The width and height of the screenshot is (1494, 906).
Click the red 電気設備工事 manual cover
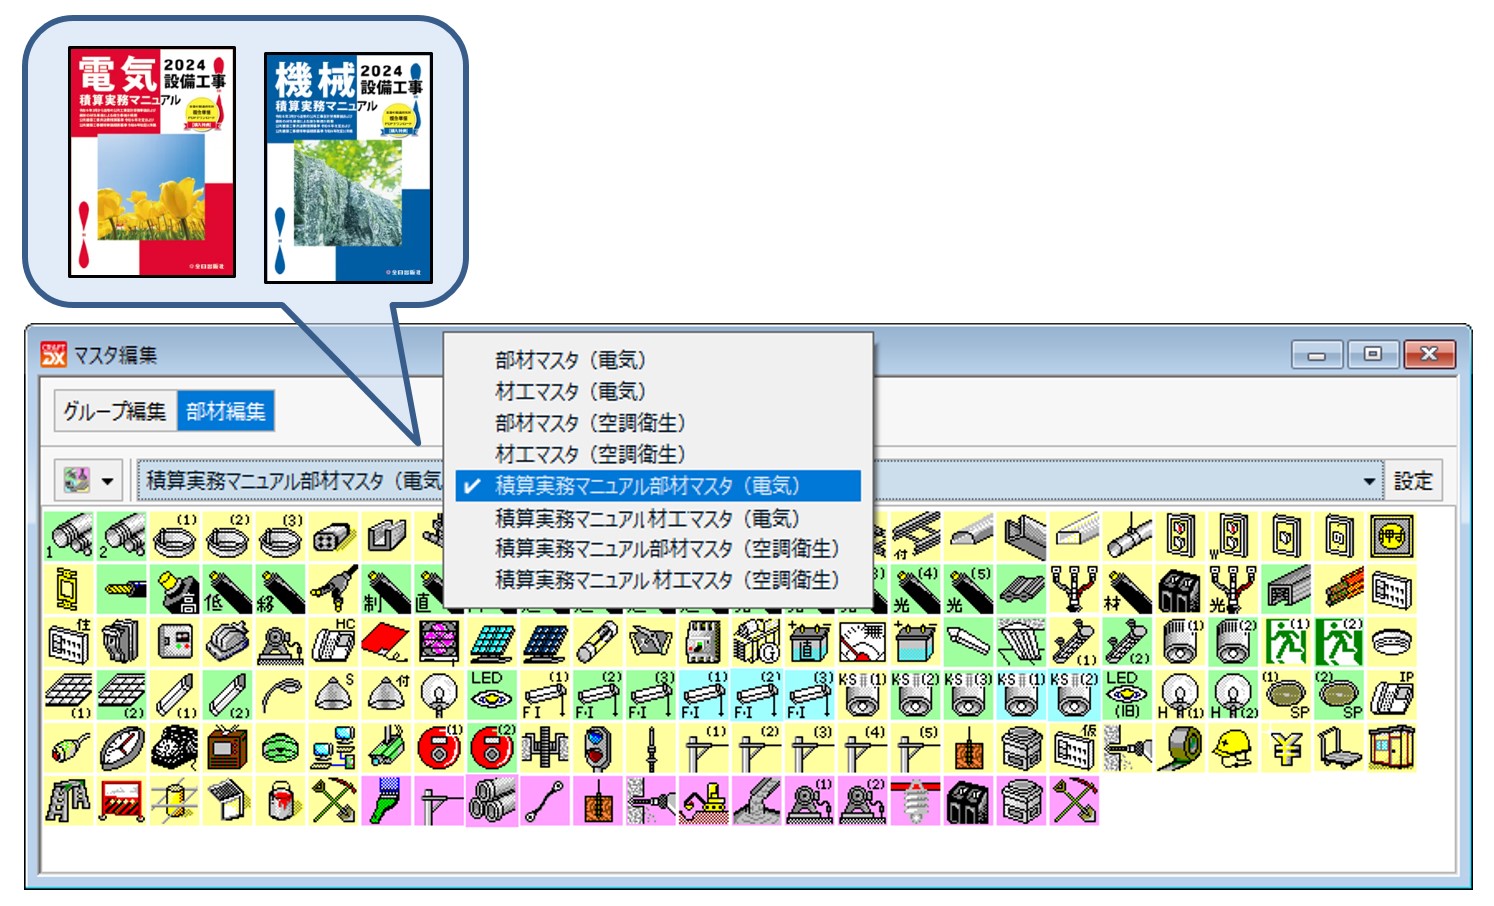coord(152,162)
